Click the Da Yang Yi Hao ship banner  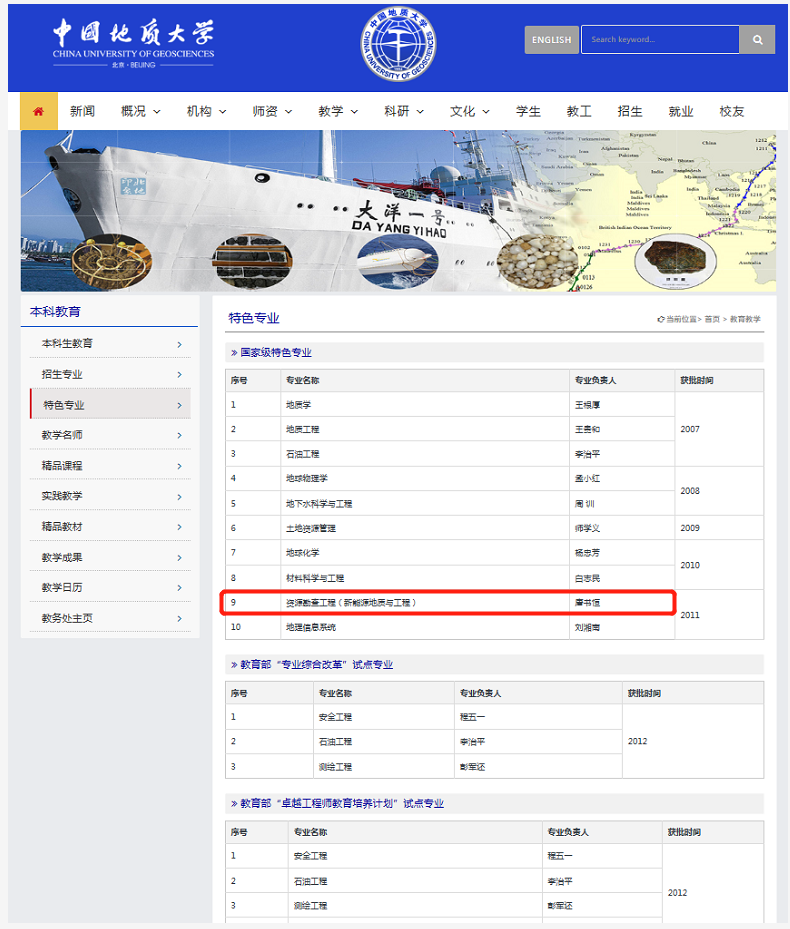(x=398, y=211)
